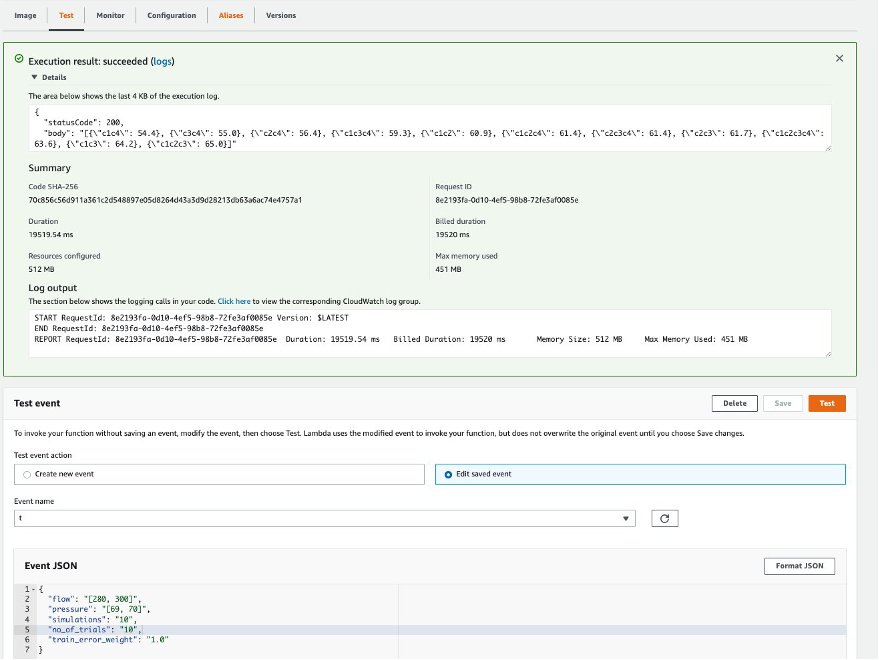Click inside the event name field showing t
Viewport: 879px width, 660px height.
tap(300, 518)
